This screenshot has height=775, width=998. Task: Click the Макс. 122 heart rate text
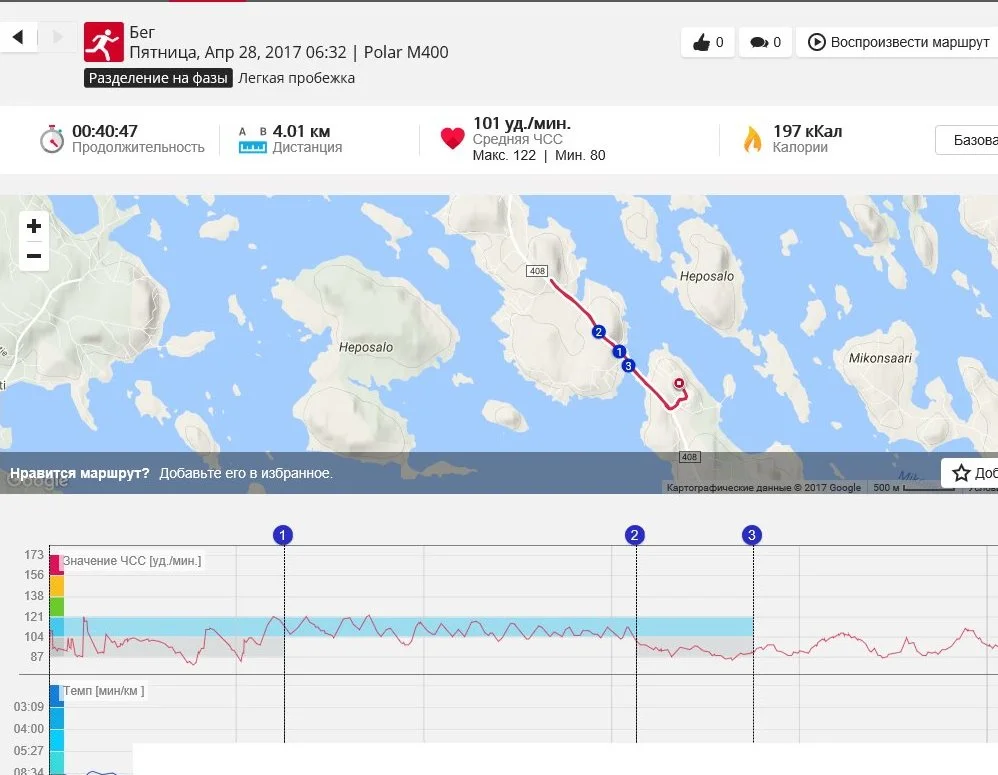(x=504, y=155)
